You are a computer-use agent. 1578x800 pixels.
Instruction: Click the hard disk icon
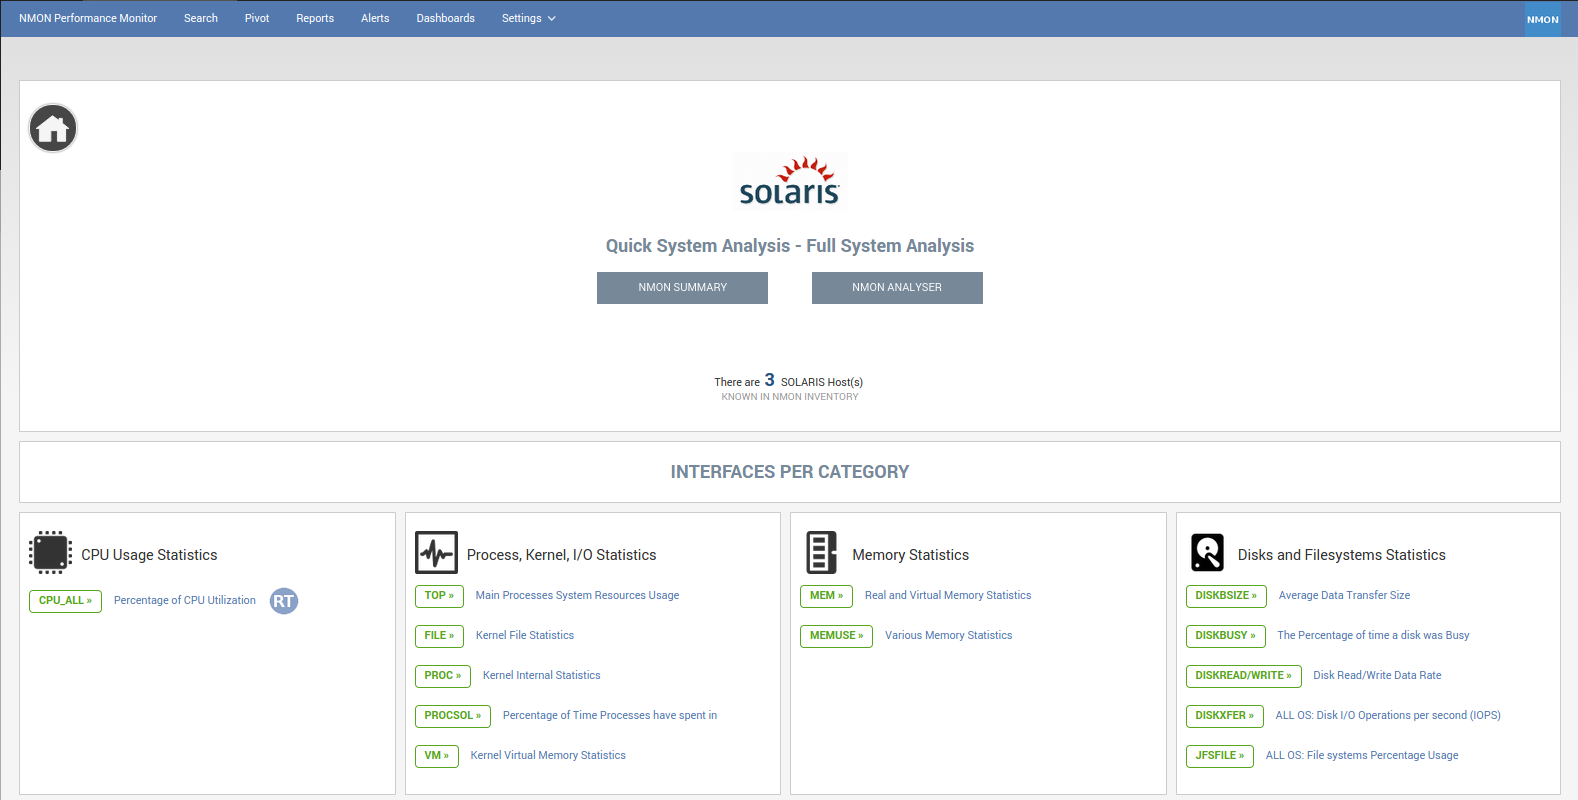(x=1207, y=552)
